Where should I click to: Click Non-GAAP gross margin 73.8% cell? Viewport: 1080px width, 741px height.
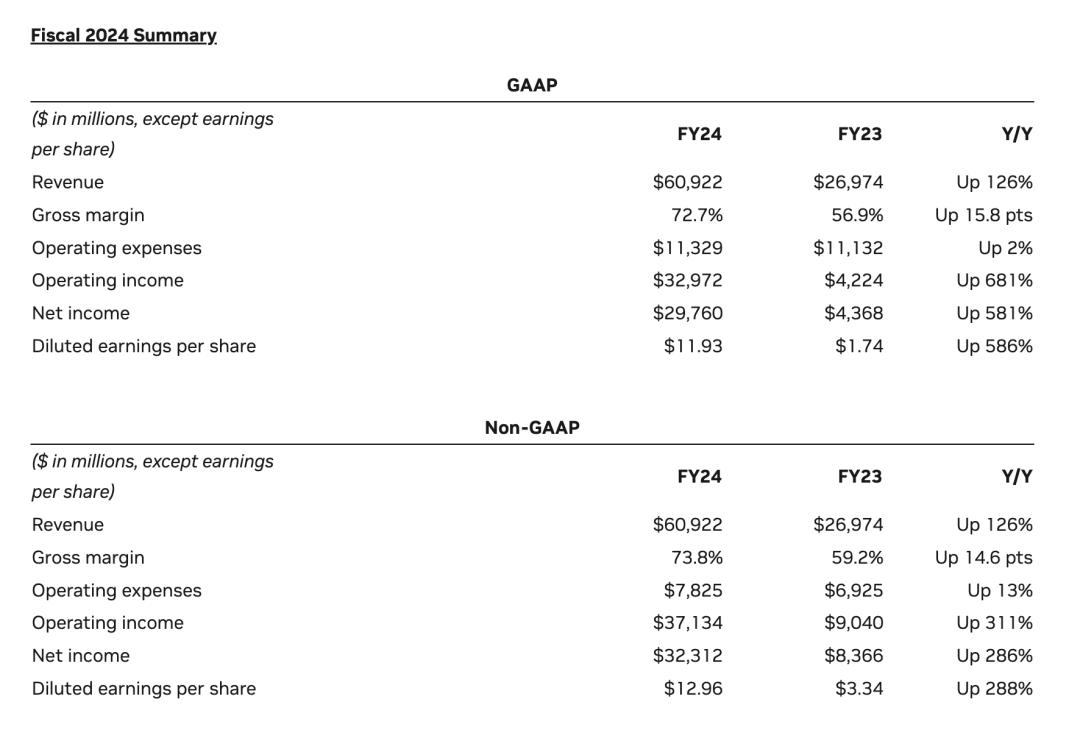pyautogui.click(x=697, y=557)
